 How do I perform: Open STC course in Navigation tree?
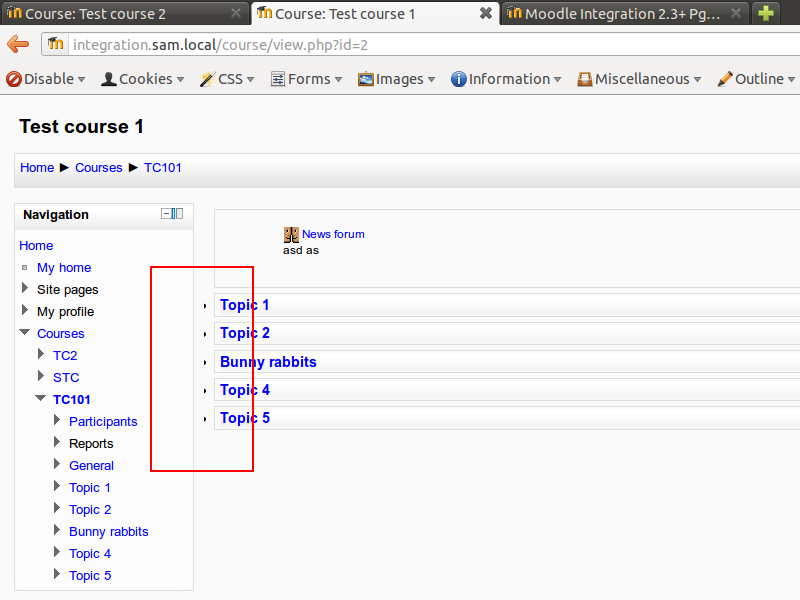(x=66, y=377)
